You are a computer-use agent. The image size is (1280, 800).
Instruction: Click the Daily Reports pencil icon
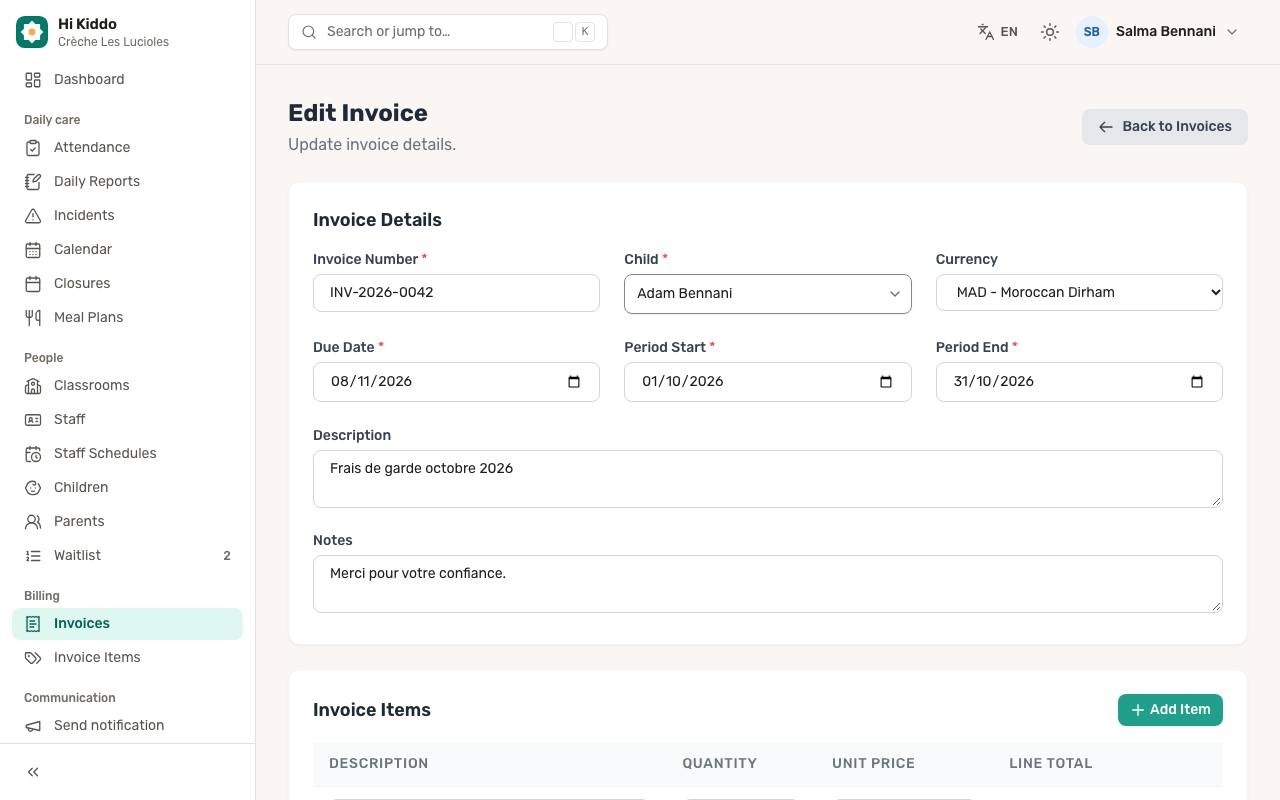(x=33, y=181)
